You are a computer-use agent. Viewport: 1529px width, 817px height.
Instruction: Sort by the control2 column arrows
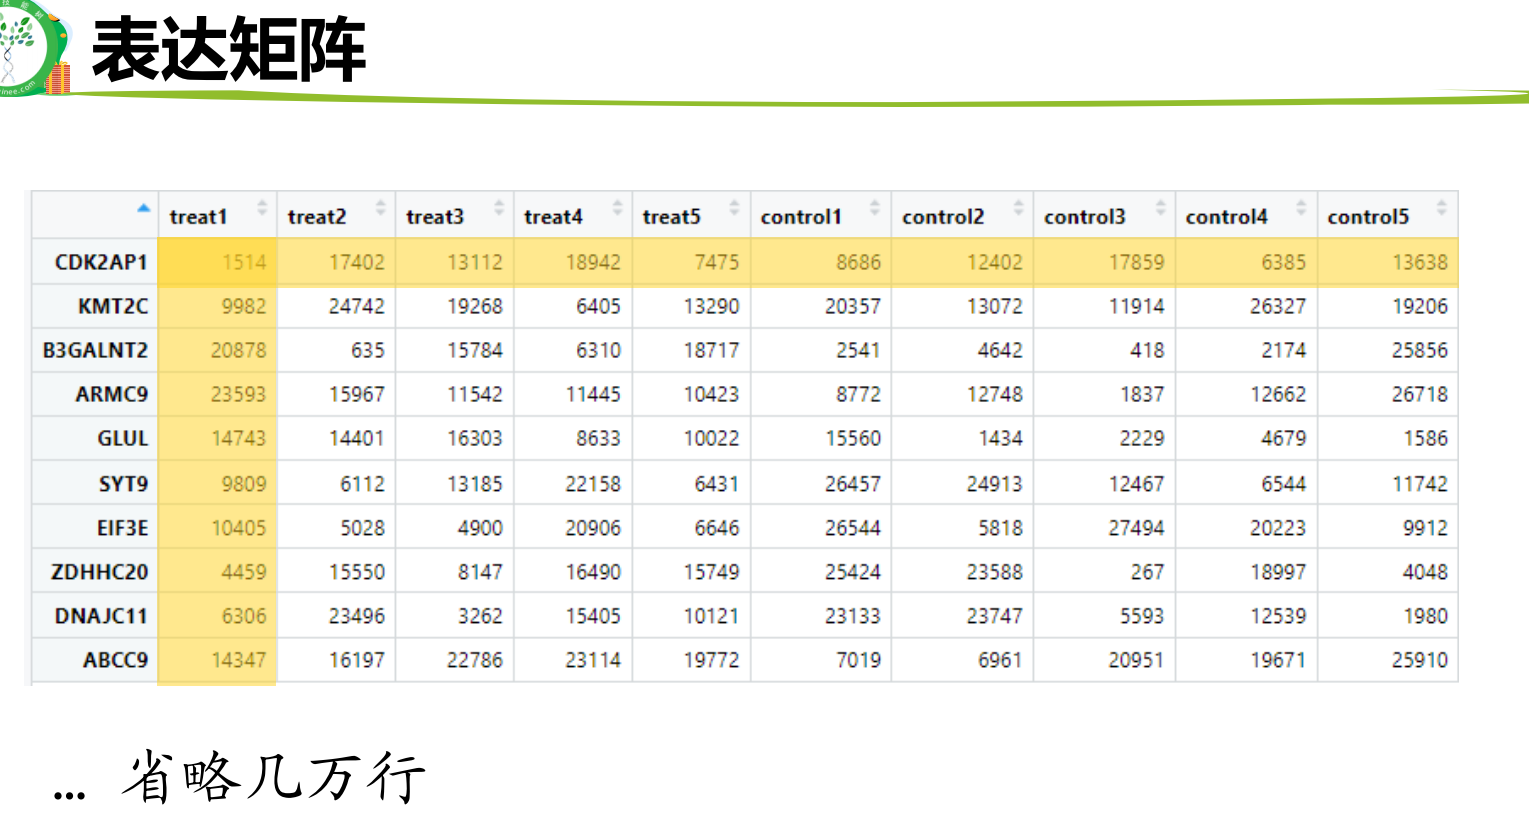[1018, 208]
